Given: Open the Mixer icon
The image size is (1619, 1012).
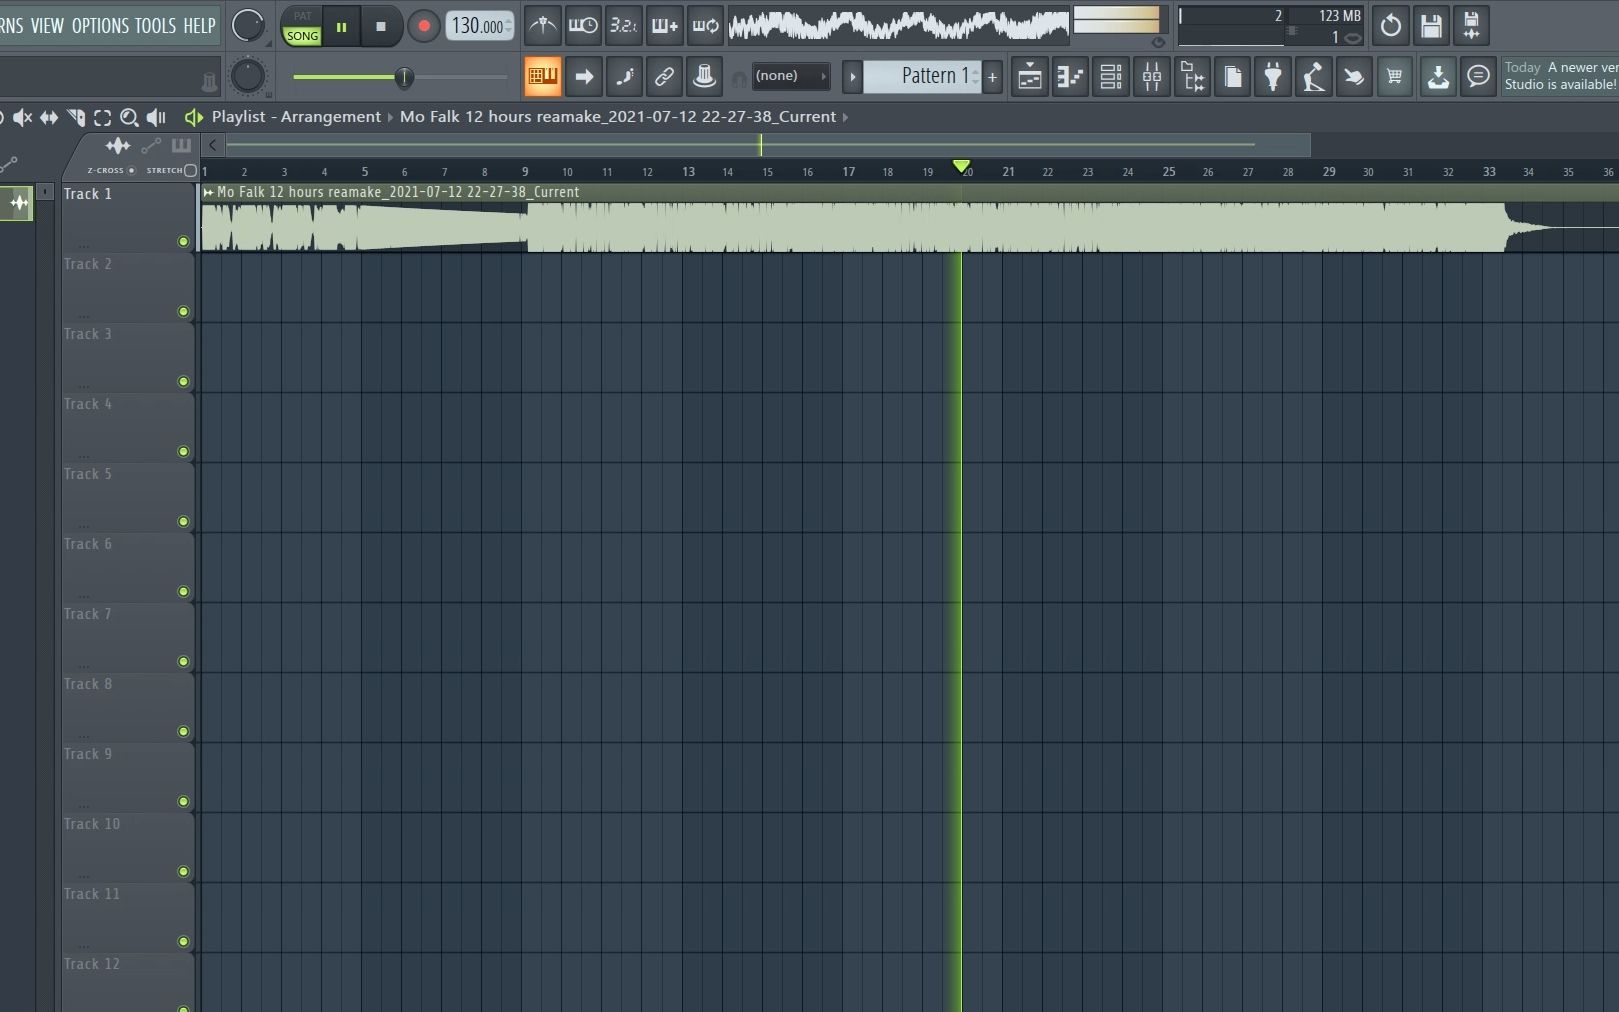Looking at the screenshot, I should coord(1152,77).
